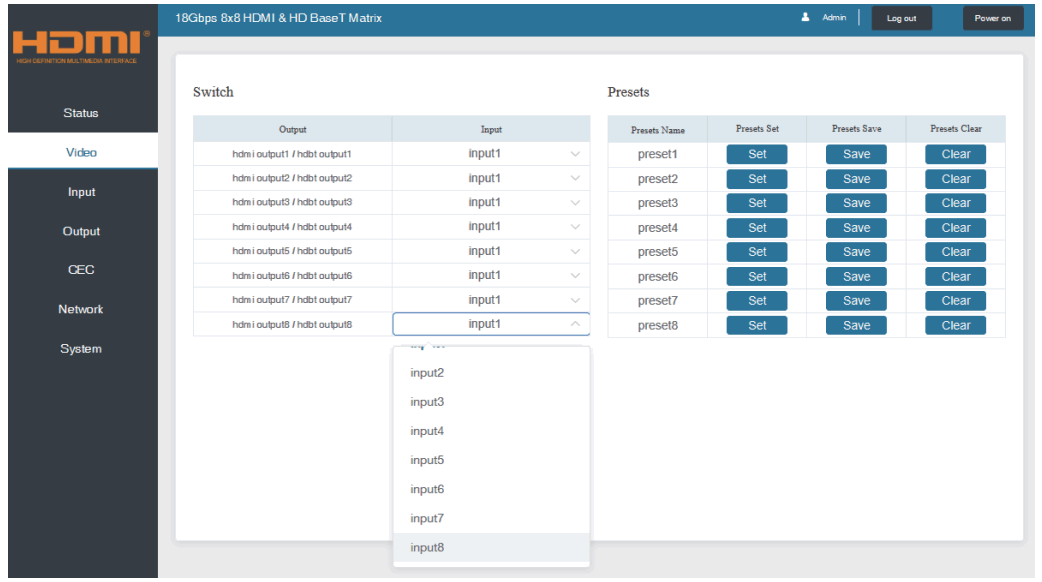Apply preset1 with the Set button

tap(757, 154)
